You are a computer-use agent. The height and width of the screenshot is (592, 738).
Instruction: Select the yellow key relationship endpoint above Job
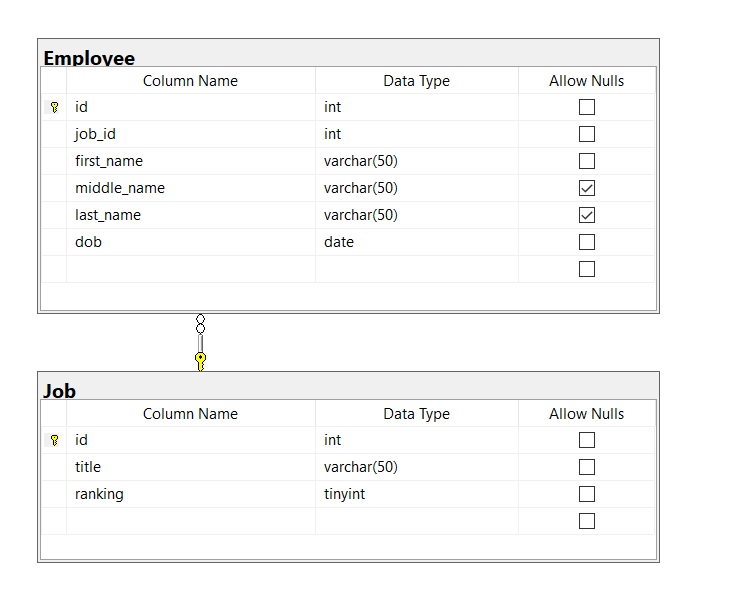coord(201,361)
